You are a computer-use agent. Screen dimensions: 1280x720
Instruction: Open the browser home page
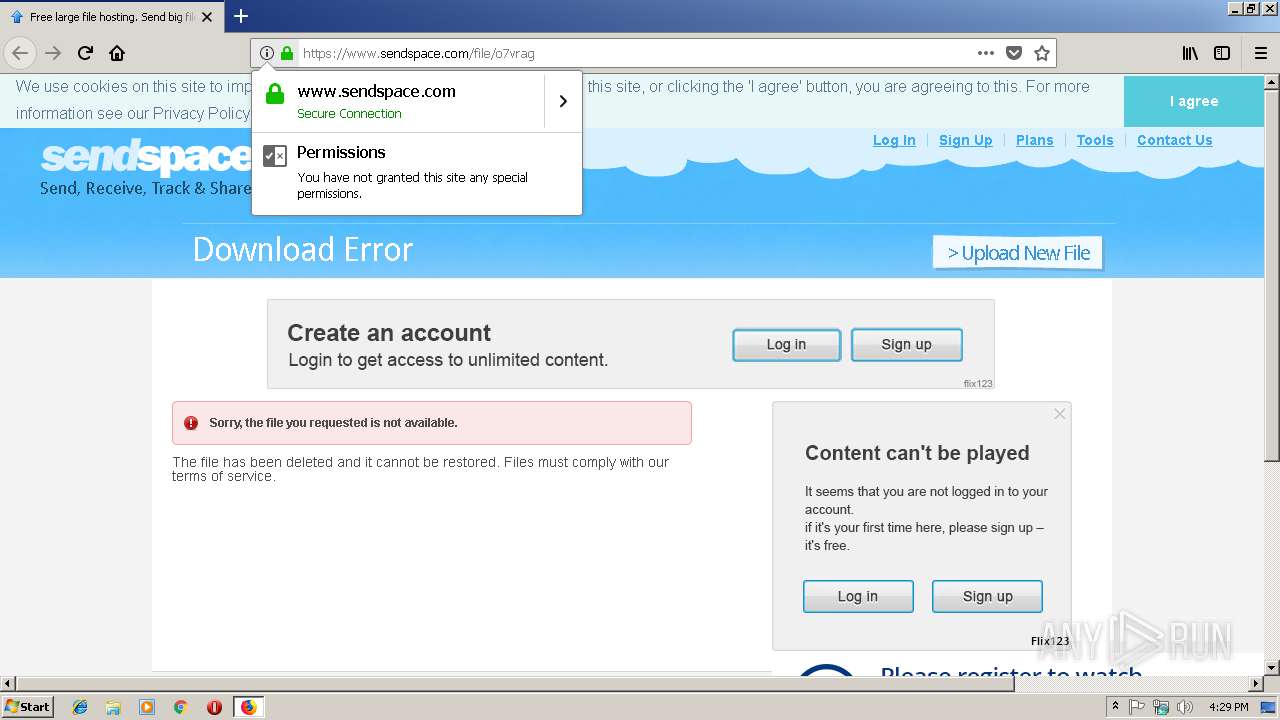tap(117, 53)
